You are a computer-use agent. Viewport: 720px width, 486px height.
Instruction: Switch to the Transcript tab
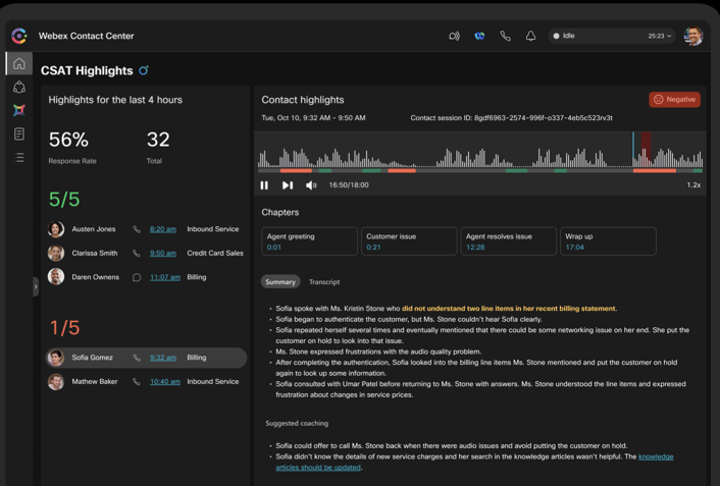click(324, 282)
